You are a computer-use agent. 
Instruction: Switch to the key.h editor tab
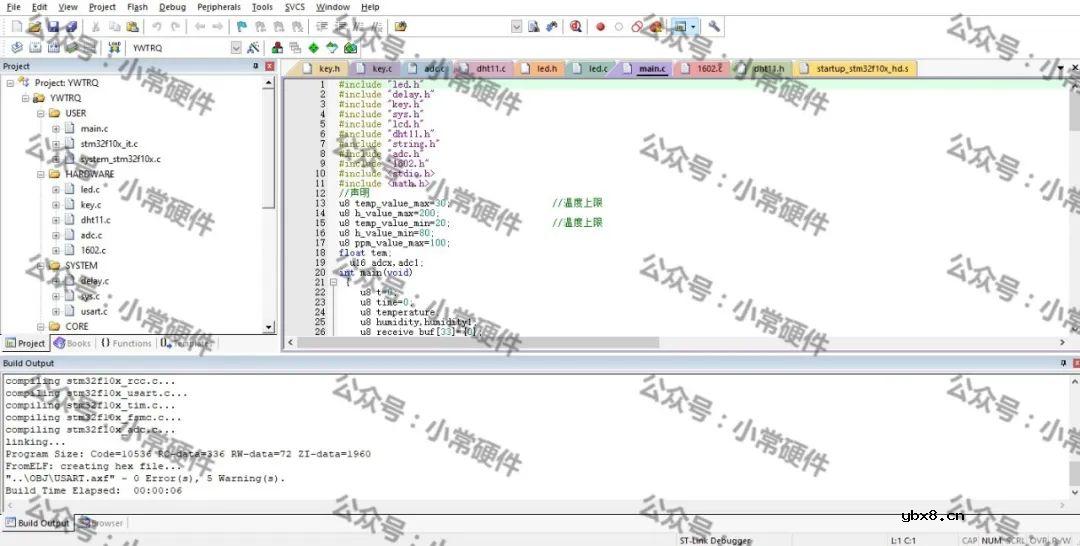tap(322, 68)
